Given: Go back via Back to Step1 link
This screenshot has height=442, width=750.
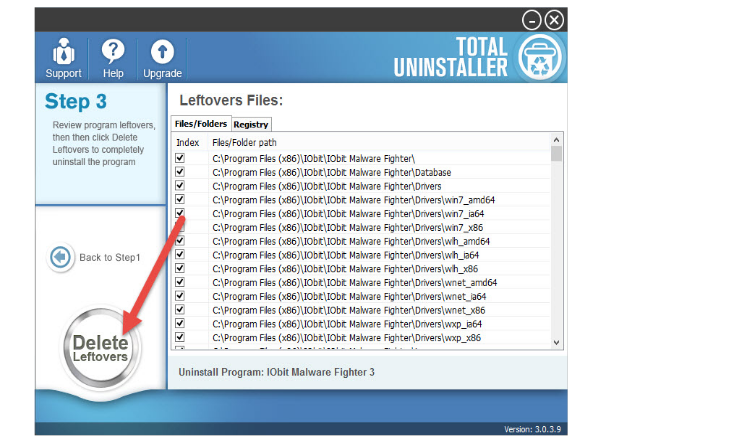Looking at the screenshot, I should pyautogui.click(x=110, y=257).
